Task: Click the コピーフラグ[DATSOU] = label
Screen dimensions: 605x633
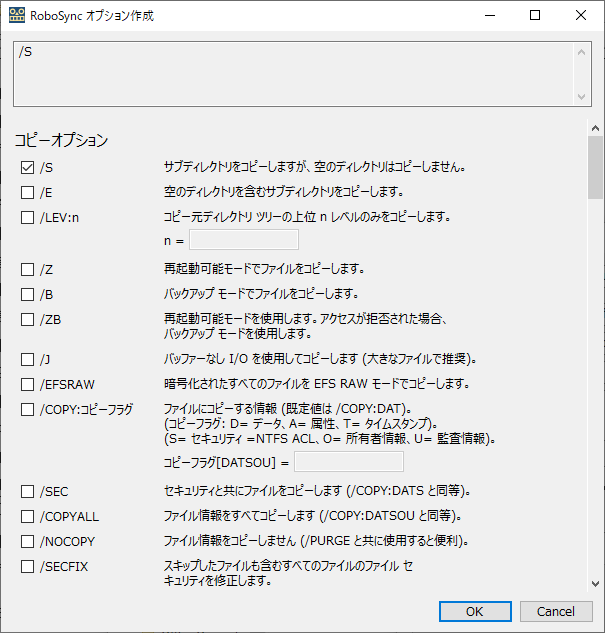Action: click(x=226, y=462)
